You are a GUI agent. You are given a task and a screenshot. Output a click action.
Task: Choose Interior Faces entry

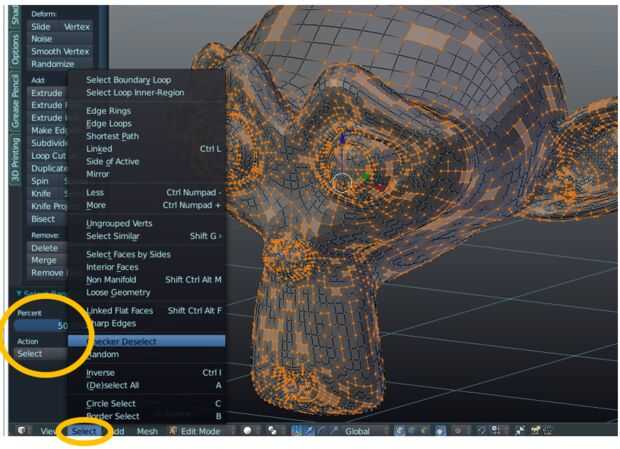[146, 267]
